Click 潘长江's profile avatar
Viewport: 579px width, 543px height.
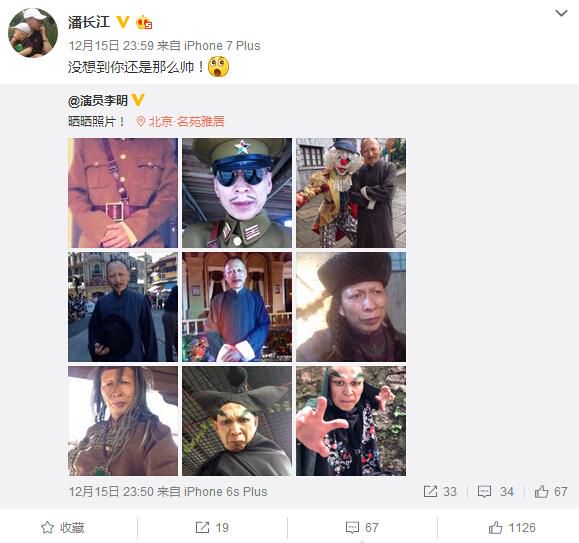(x=33, y=33)
